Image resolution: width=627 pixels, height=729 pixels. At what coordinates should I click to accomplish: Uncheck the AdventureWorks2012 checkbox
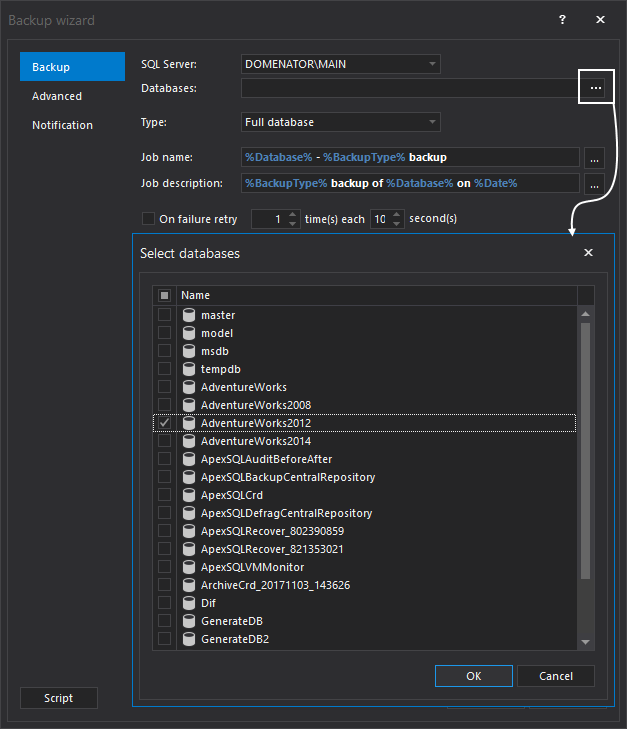164,423
